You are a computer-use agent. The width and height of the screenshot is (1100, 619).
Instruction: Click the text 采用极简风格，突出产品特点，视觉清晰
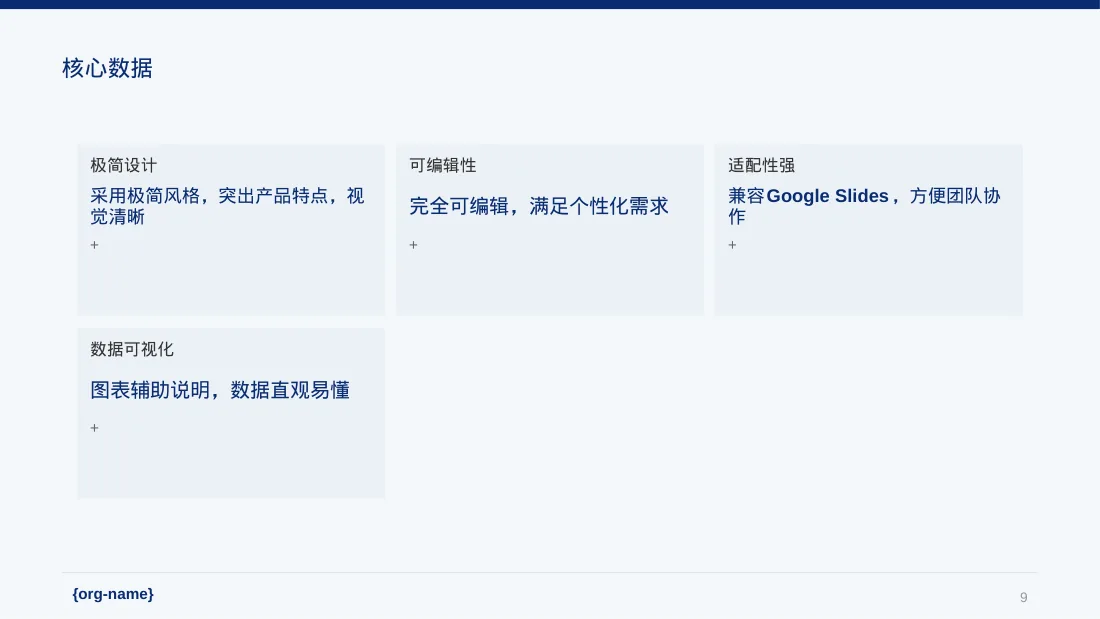[x=227, y=206]
